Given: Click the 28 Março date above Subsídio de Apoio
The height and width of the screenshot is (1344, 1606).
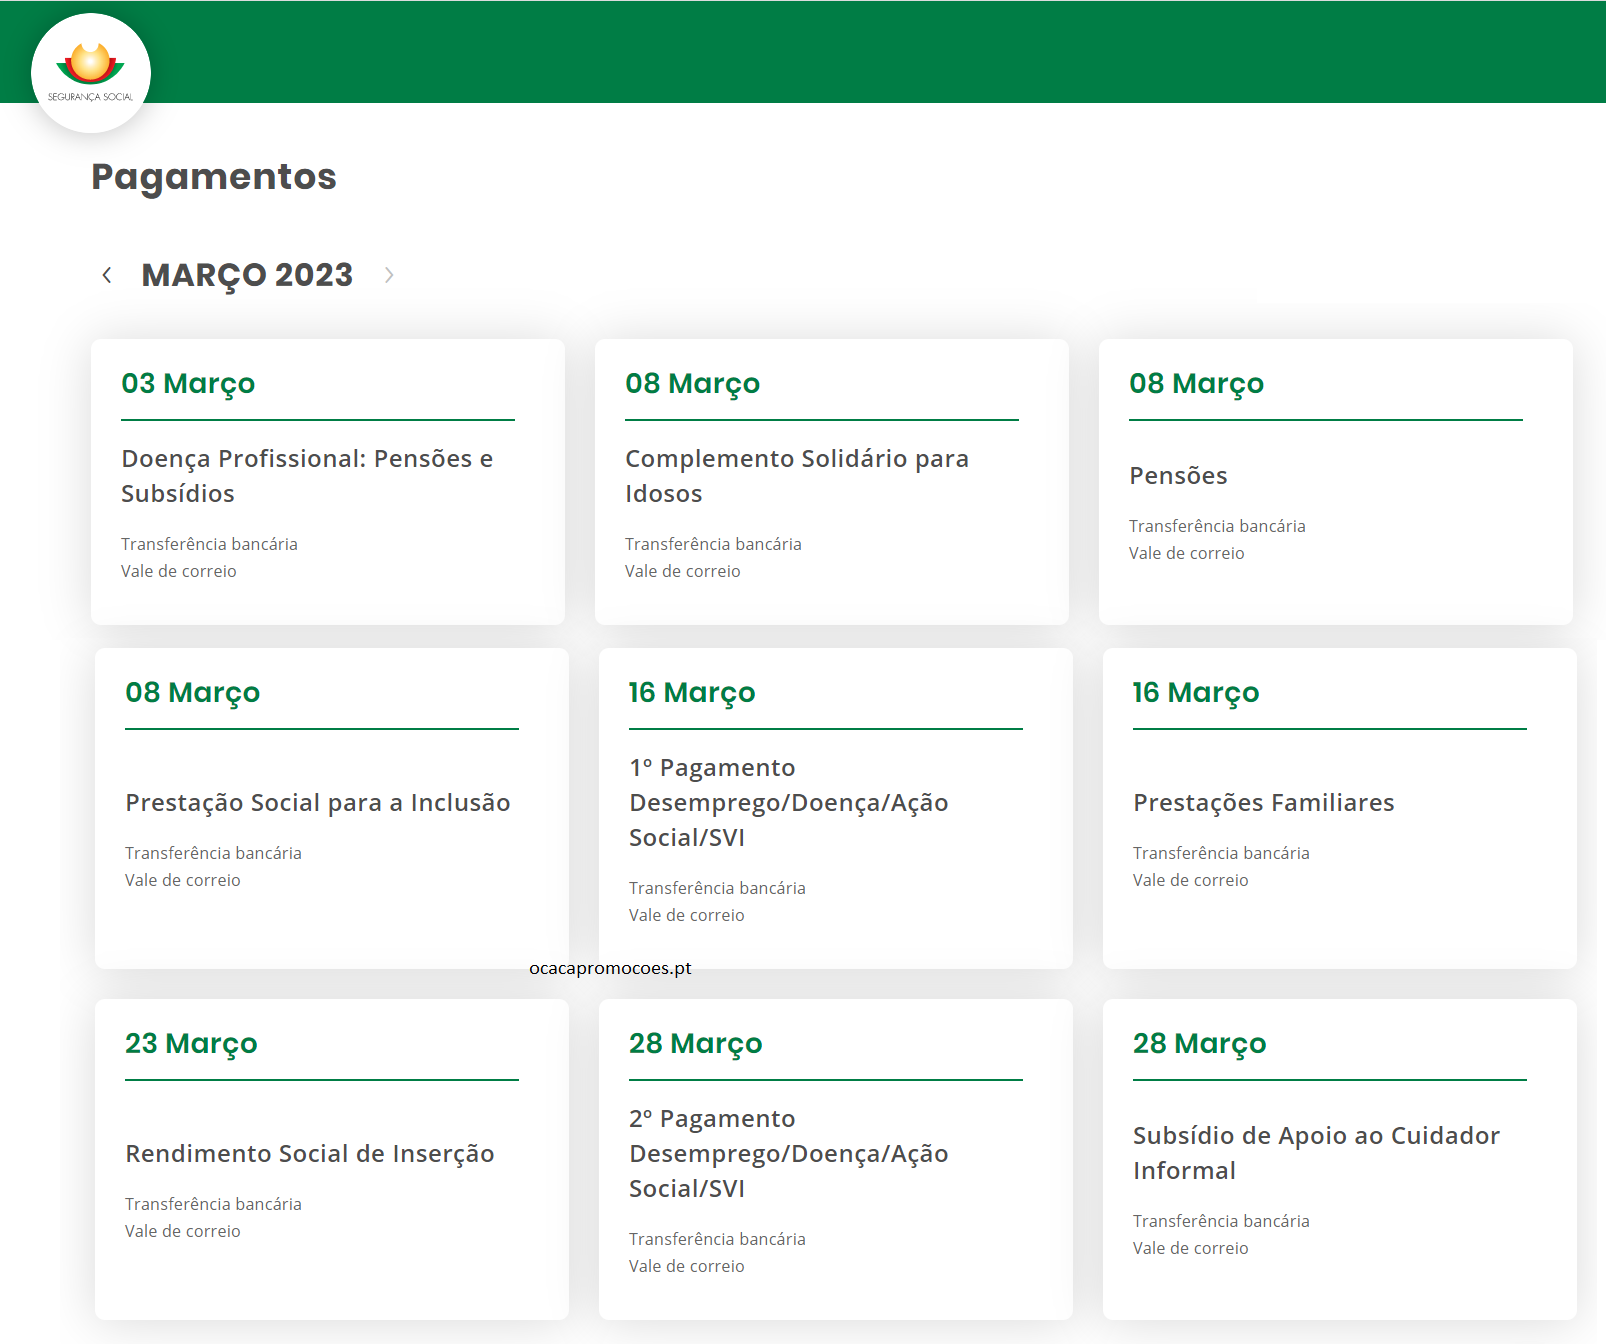Looking at the screenshot, I should point(1200,1044).
